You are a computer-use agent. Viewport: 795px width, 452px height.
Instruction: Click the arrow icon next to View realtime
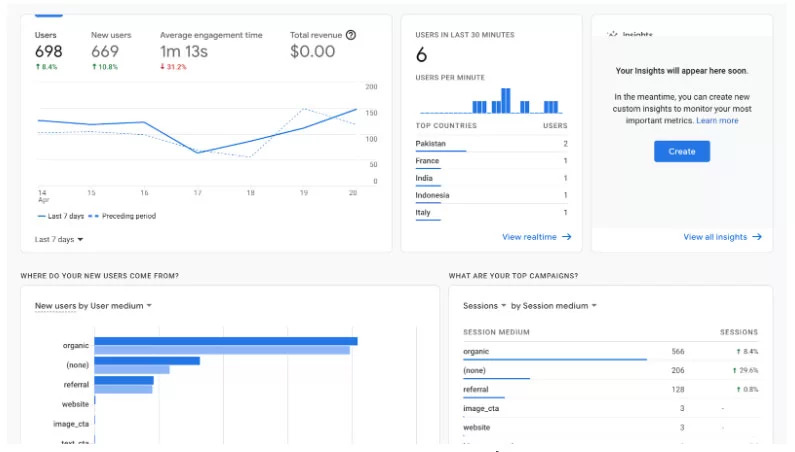(x=566, y=237)
